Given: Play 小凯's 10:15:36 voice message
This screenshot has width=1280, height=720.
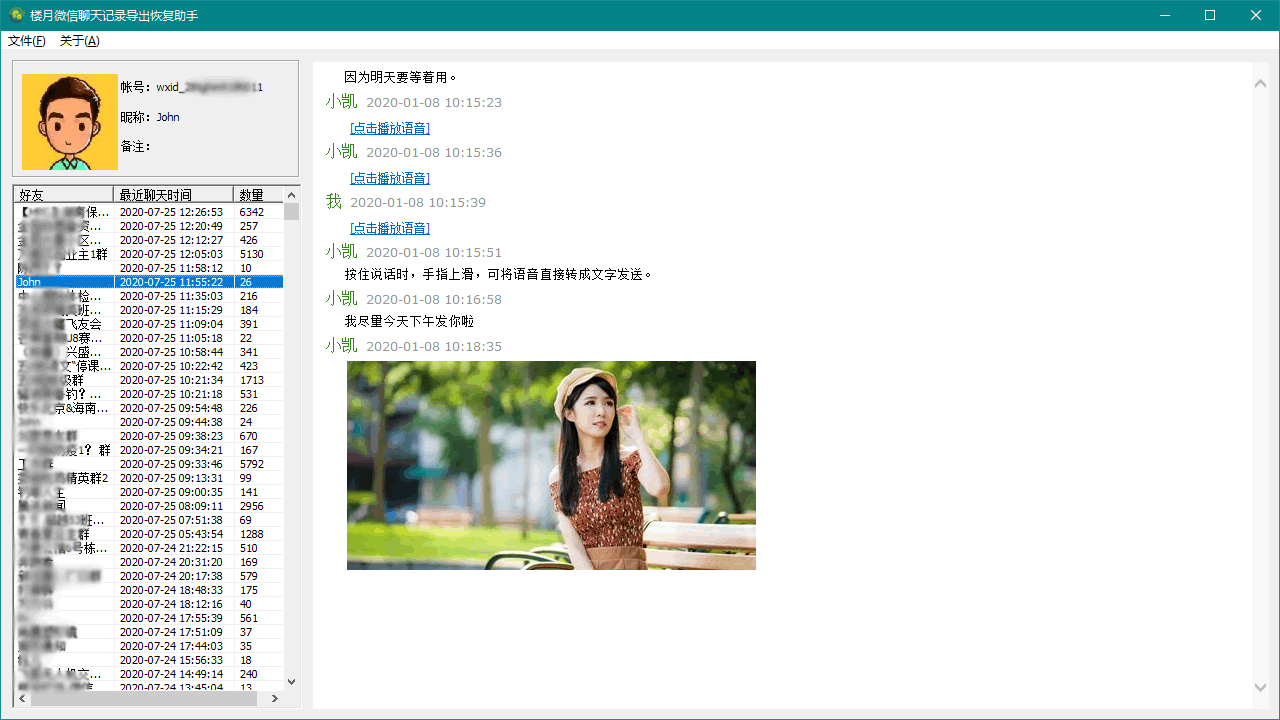Looking at the screenshot, I should [390, 178].
